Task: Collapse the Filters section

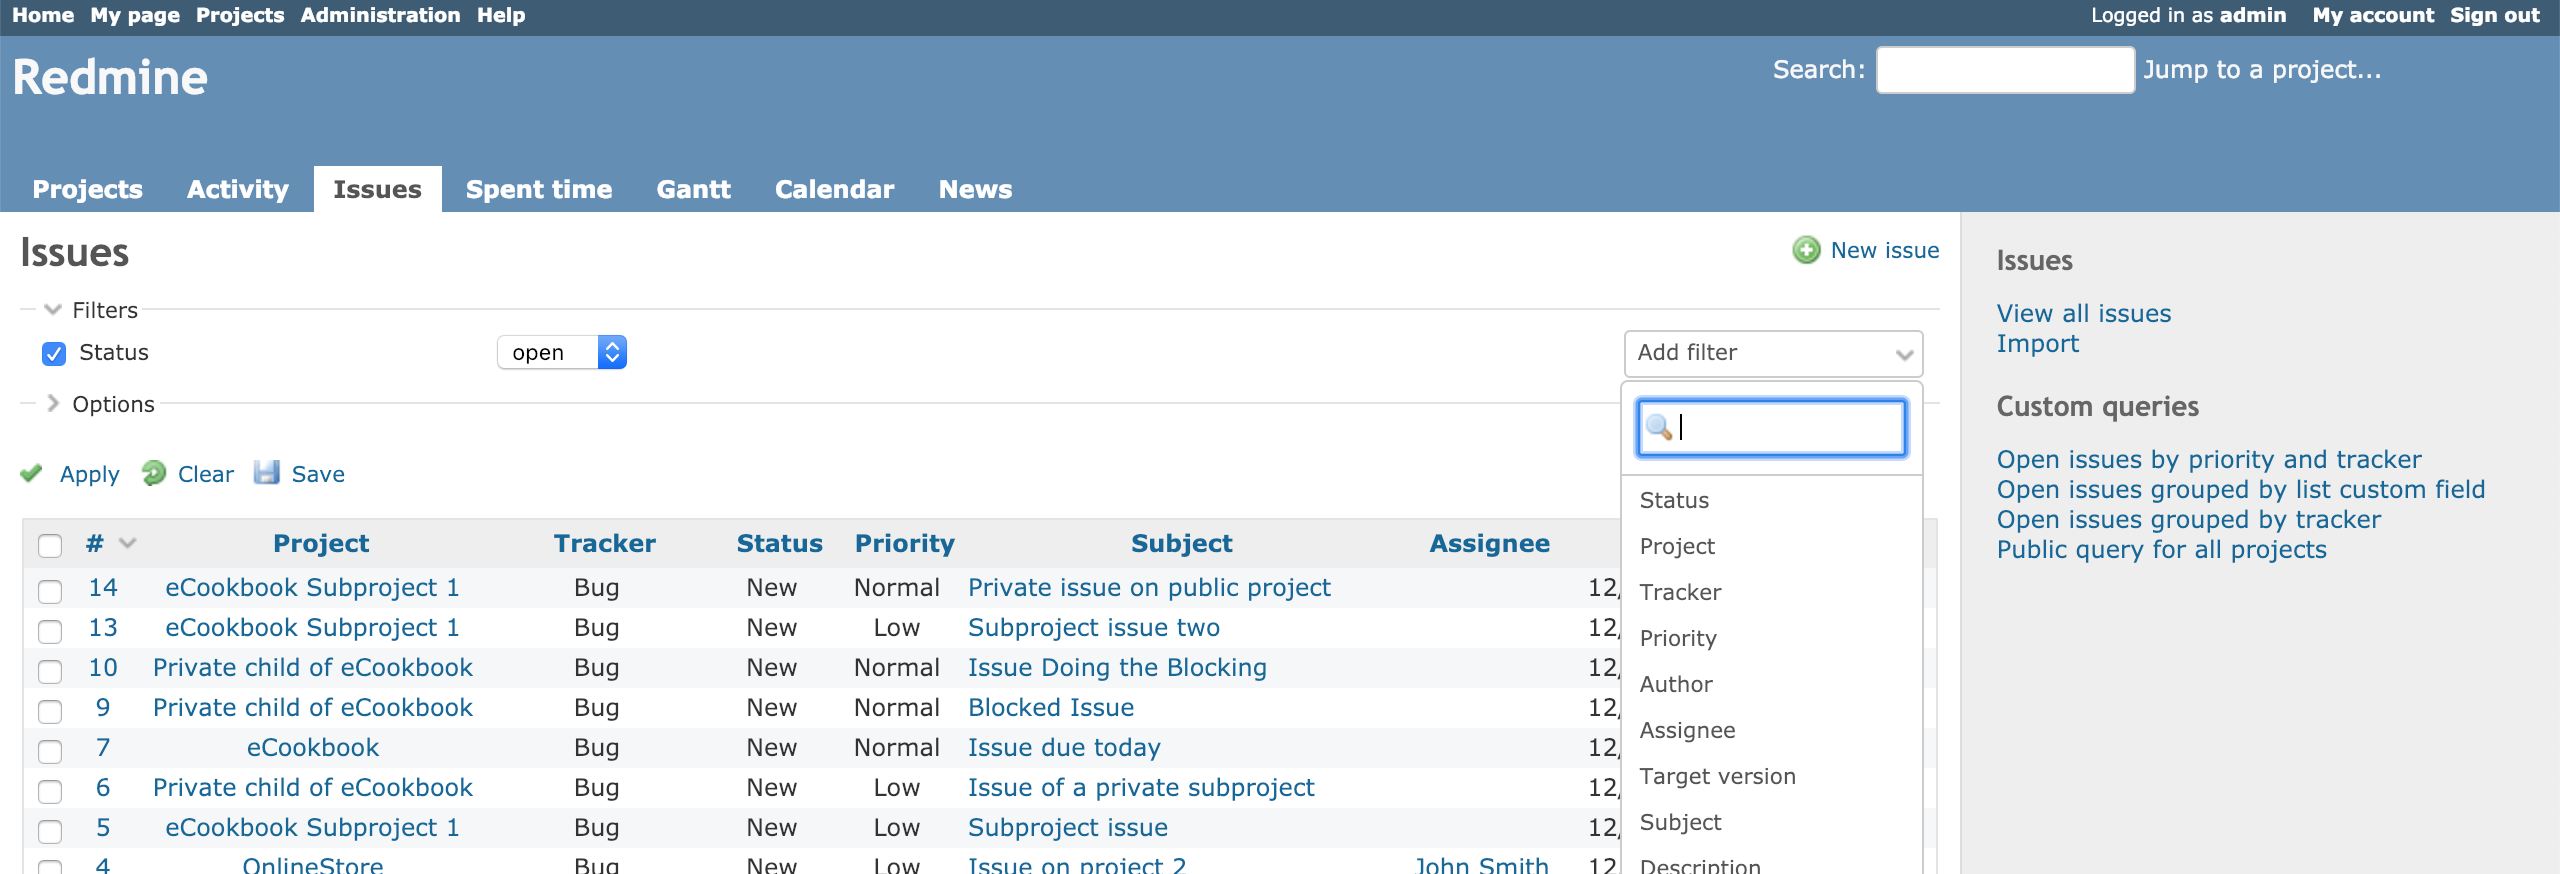Action: coord(91,310)
